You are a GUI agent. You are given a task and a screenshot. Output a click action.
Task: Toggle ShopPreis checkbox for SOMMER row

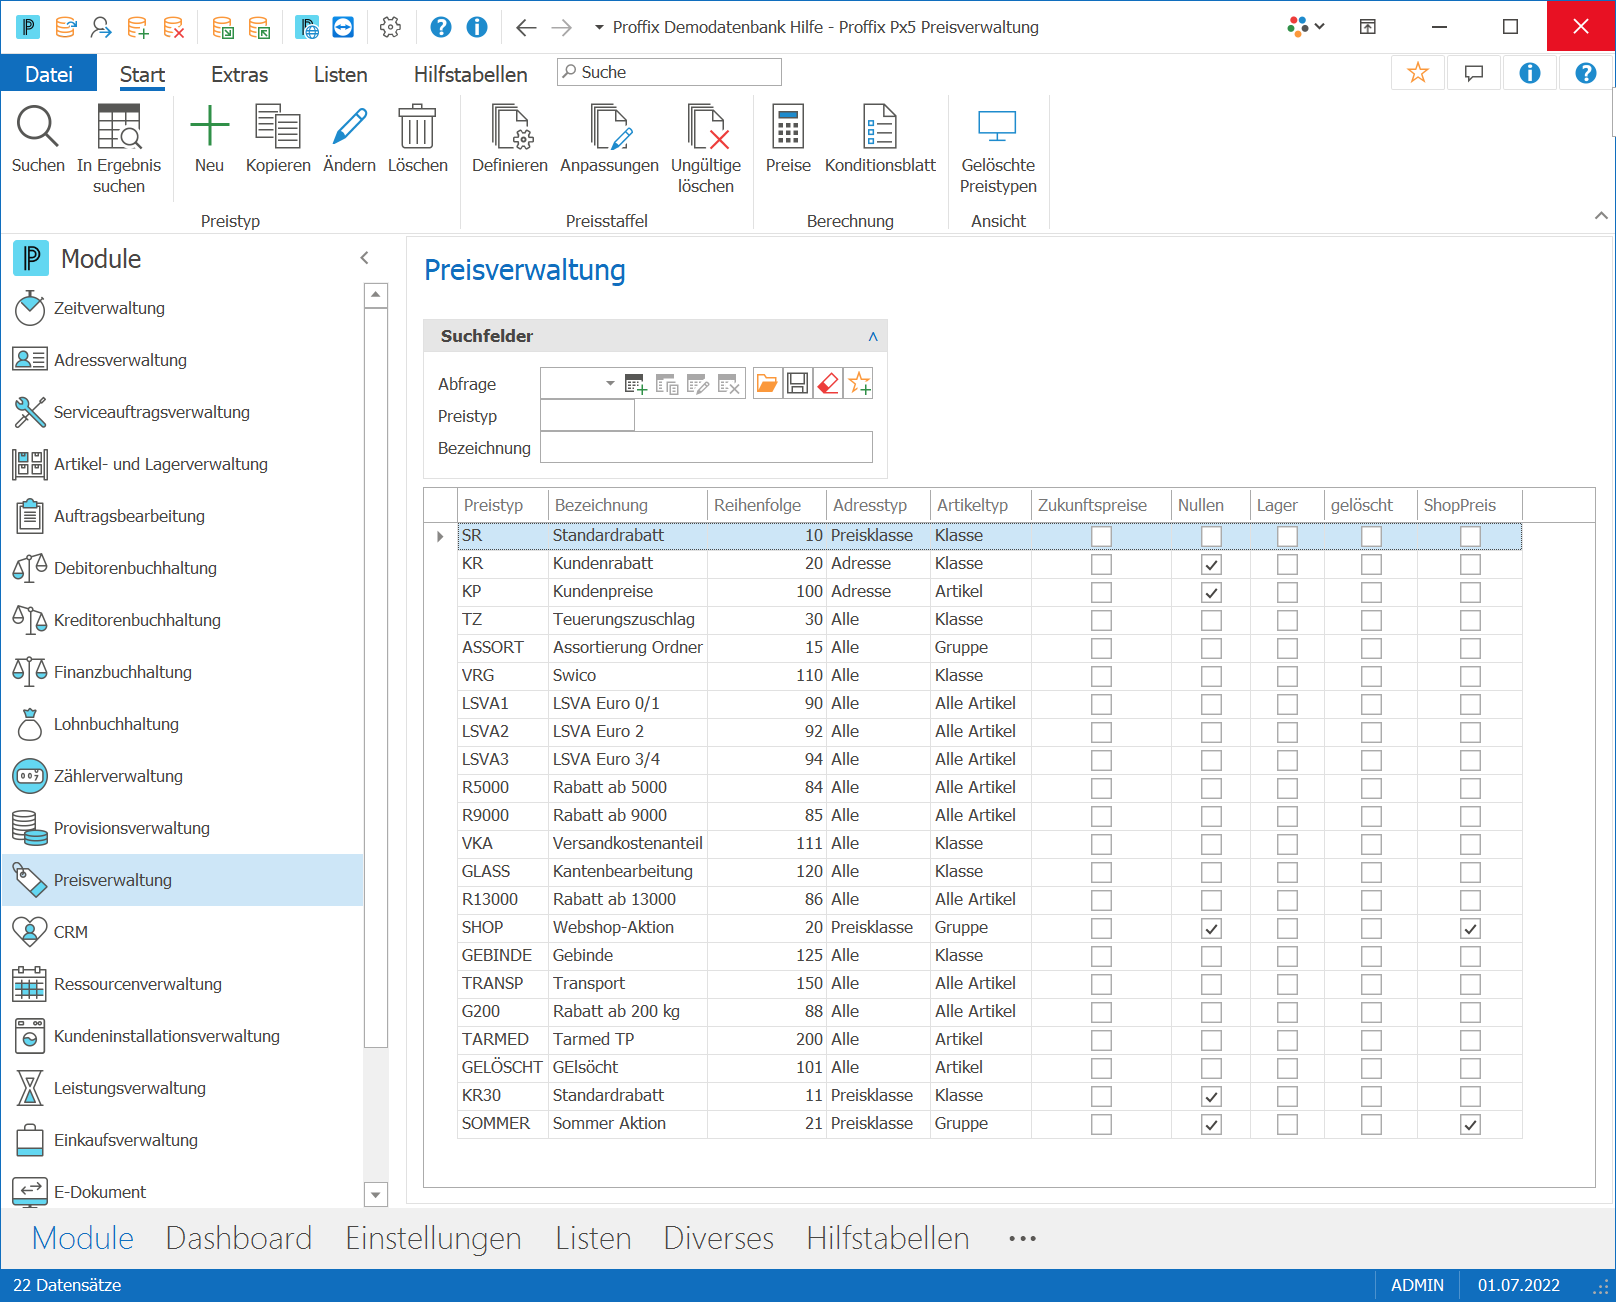[x=1470, y=1124]
